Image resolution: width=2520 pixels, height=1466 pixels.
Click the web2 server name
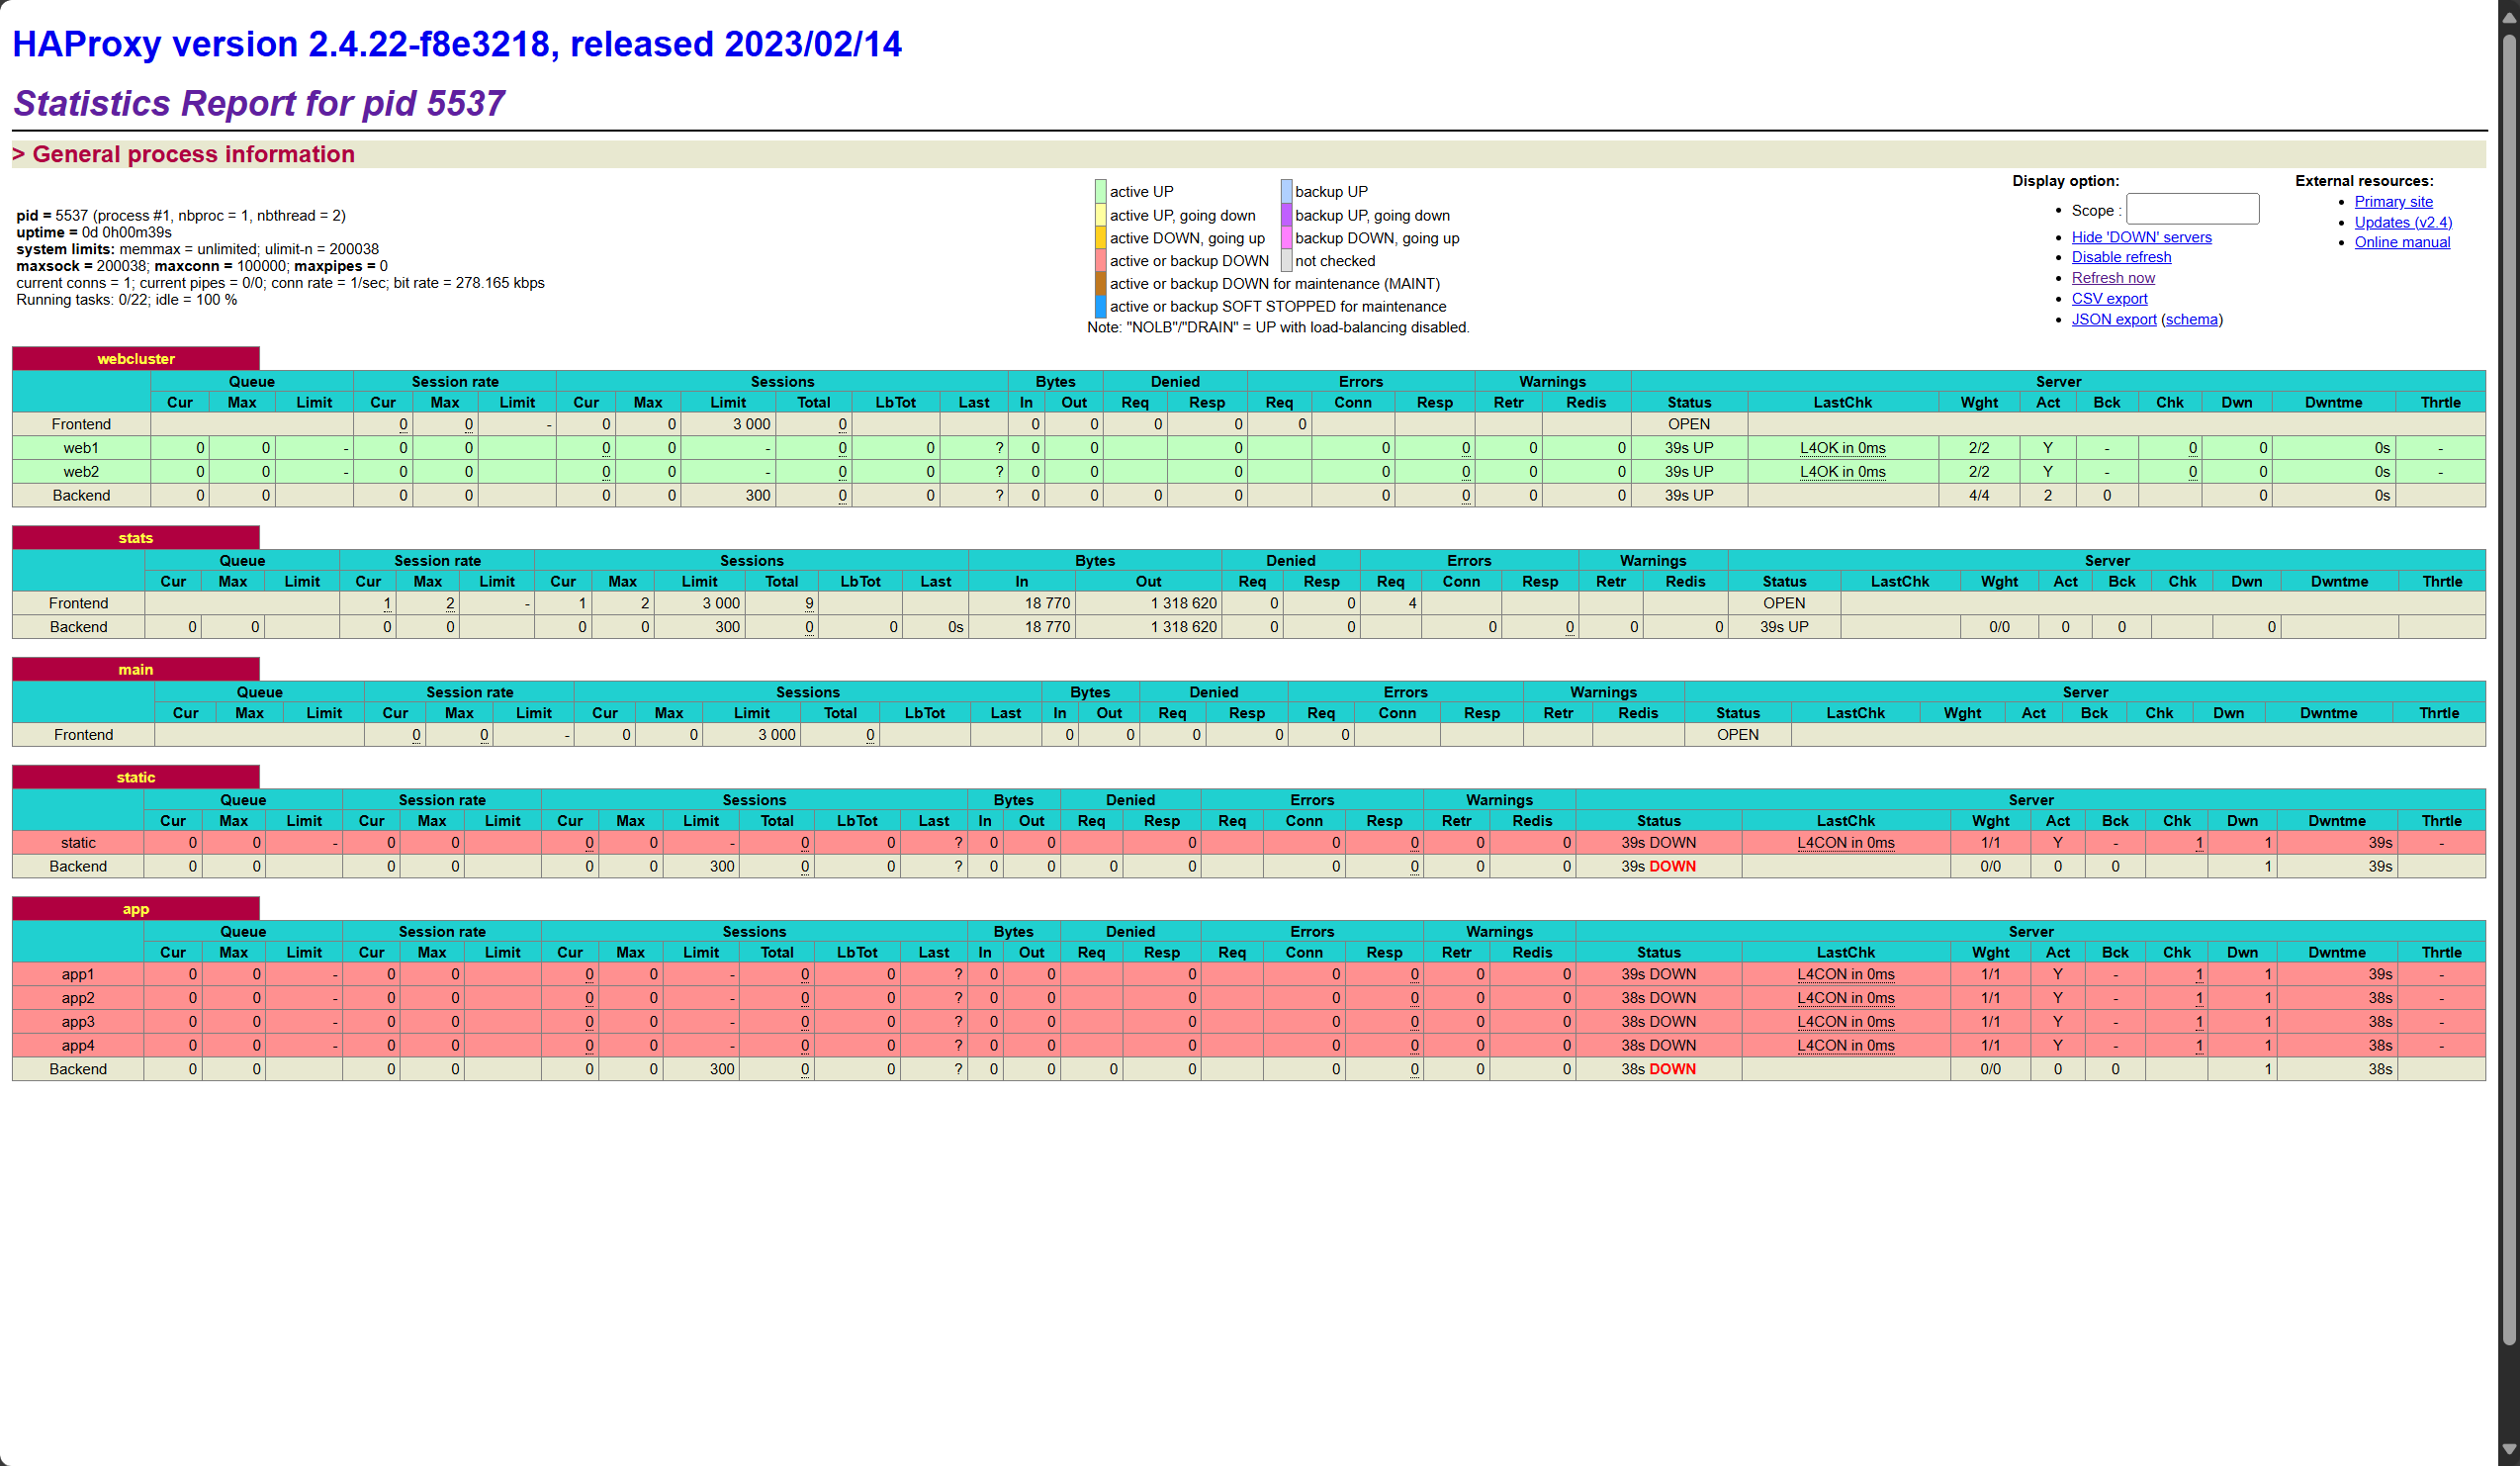81,472
